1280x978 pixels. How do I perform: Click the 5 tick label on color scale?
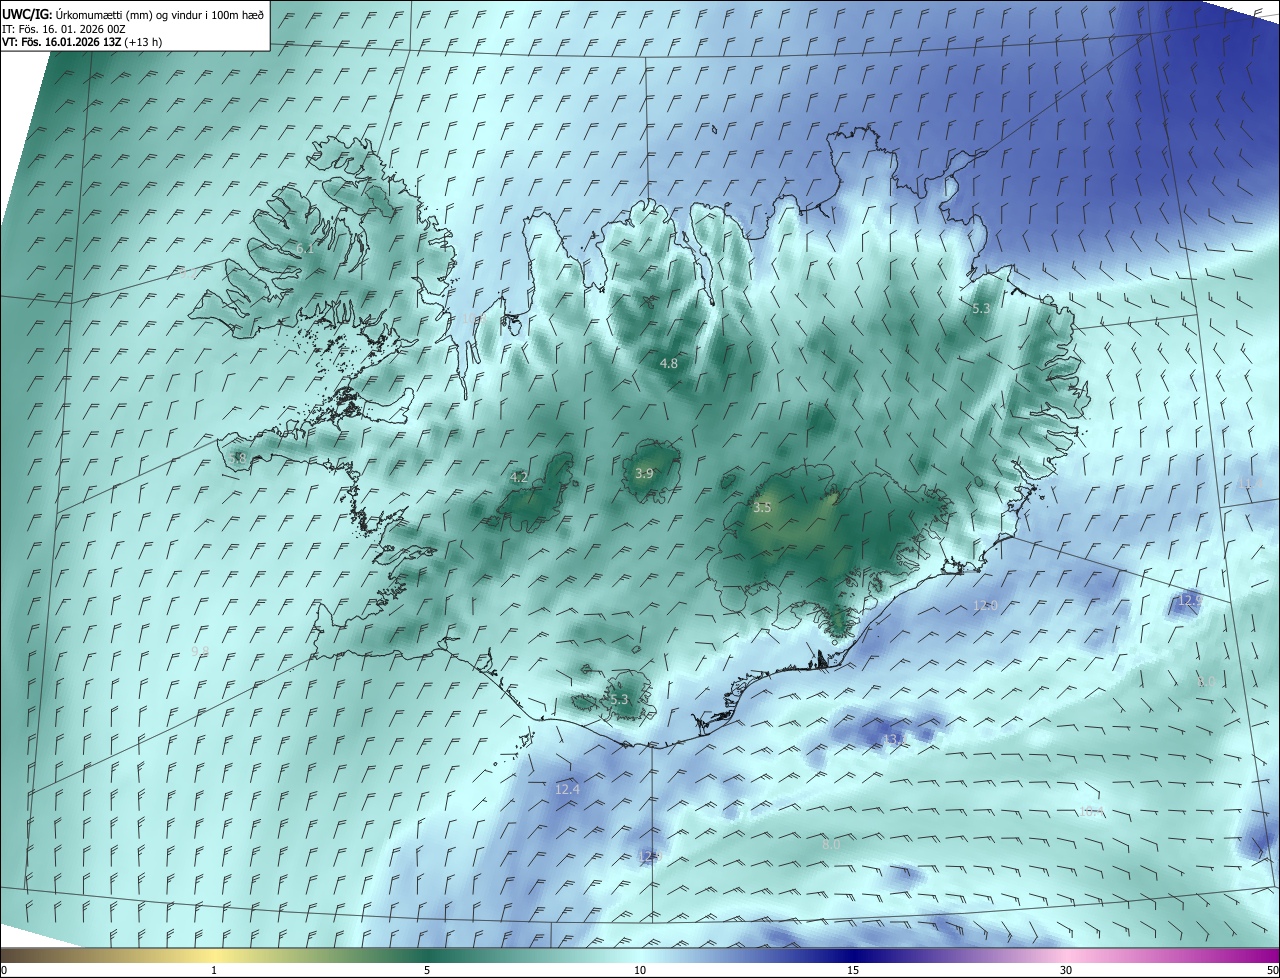[x=427, y=970]
